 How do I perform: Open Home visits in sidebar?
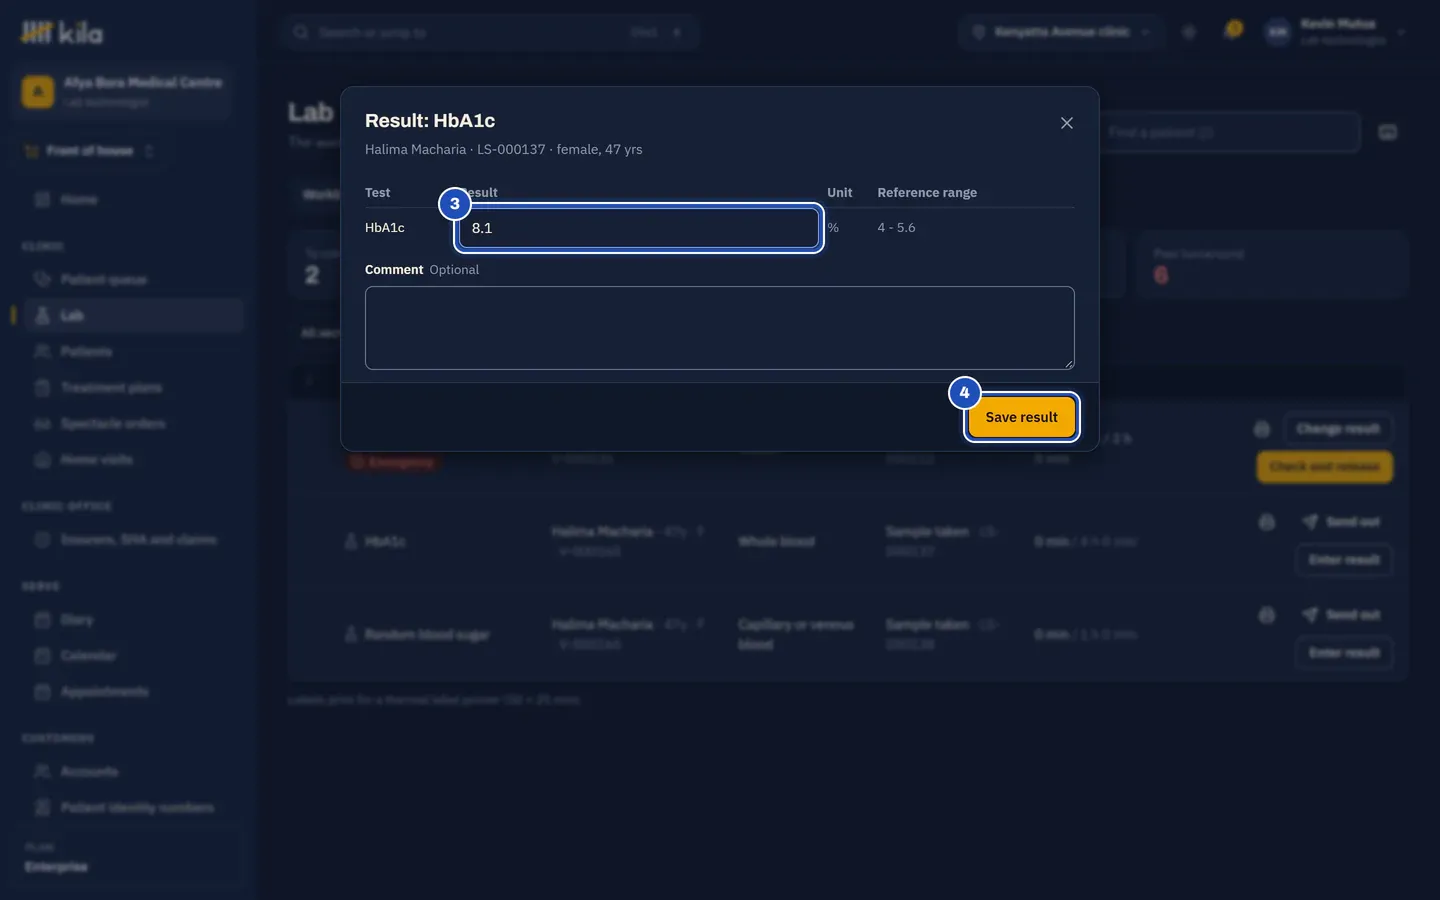[132, 460]
